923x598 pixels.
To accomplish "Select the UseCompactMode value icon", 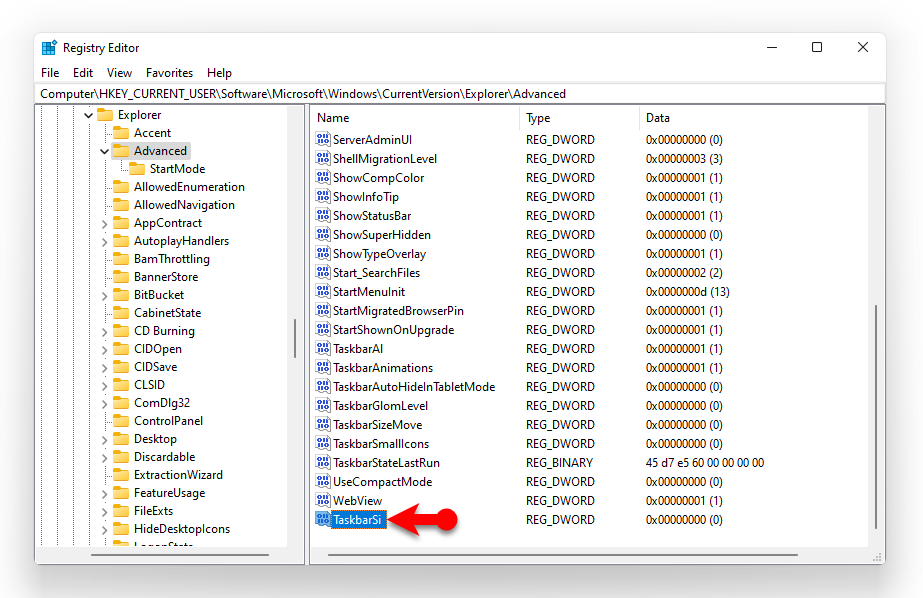I will (x=323, y=481).
